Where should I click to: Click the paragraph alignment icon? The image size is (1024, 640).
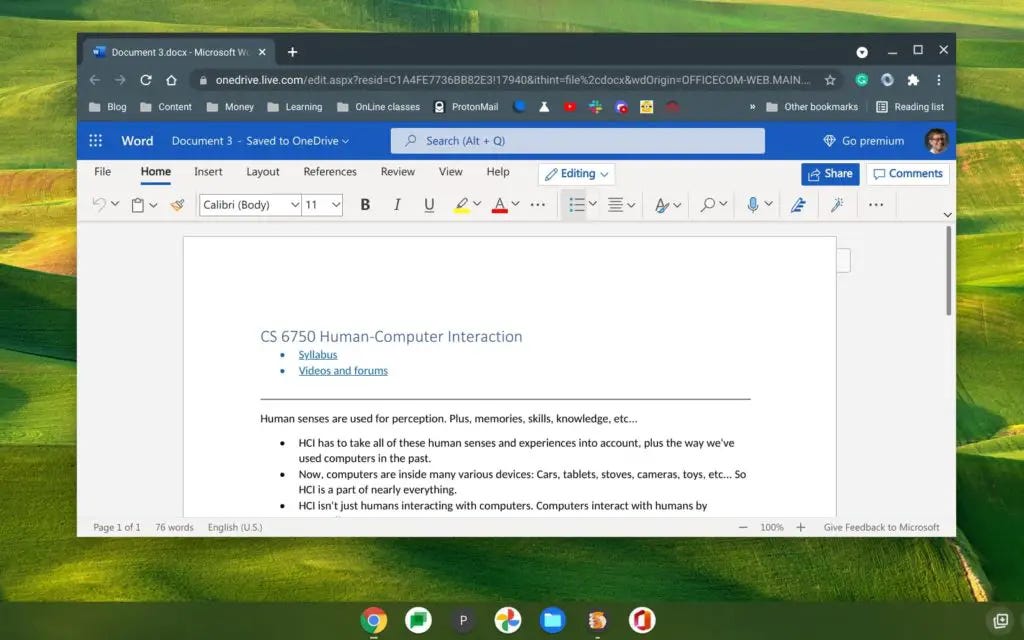point(615,205)
